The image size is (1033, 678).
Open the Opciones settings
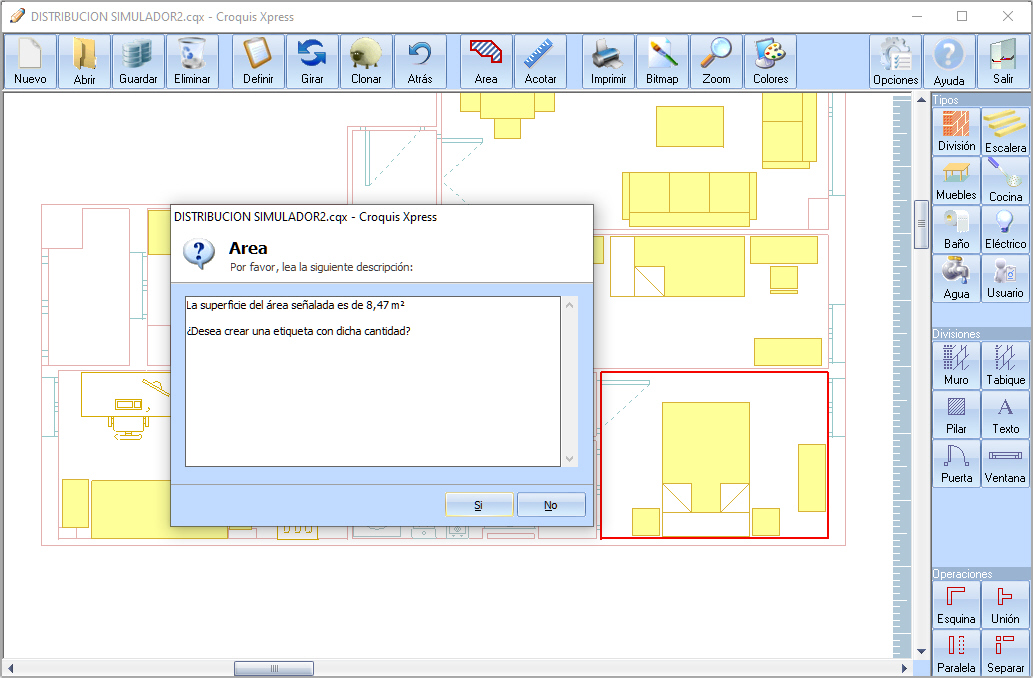895,61
